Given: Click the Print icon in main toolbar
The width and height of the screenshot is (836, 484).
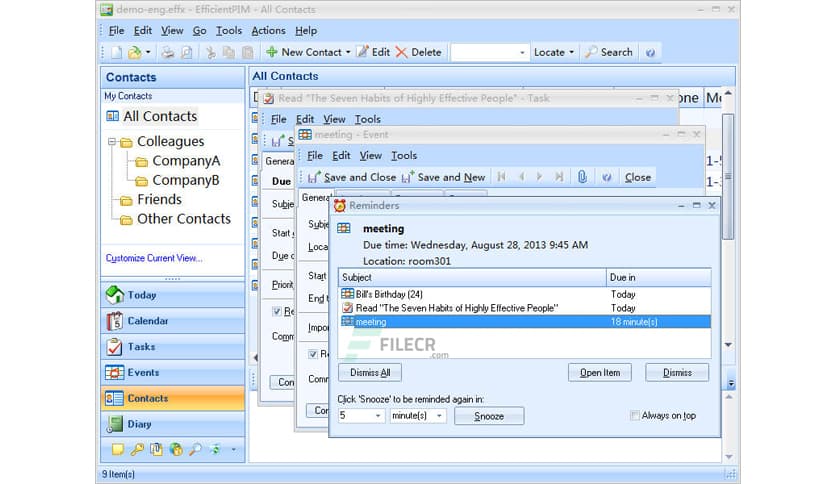Looking at the screenshot, I should tap(167, 52).
